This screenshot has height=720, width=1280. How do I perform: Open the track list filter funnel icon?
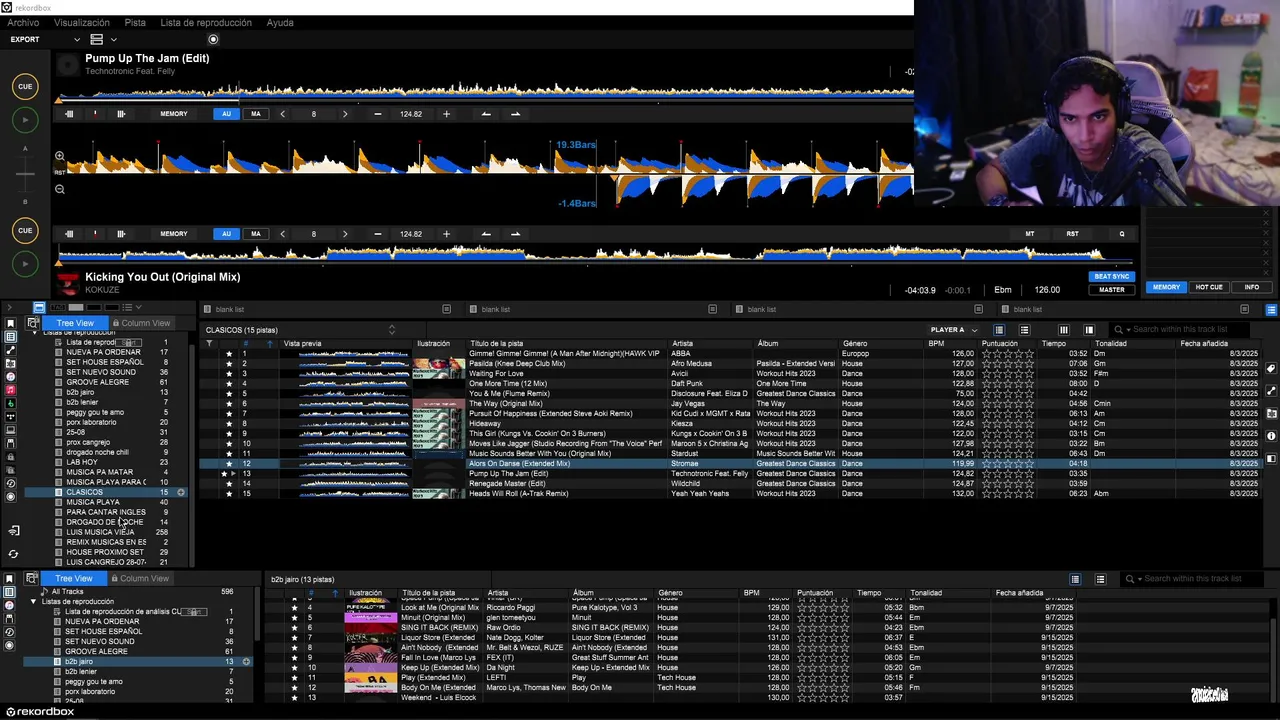coord(209,344)
